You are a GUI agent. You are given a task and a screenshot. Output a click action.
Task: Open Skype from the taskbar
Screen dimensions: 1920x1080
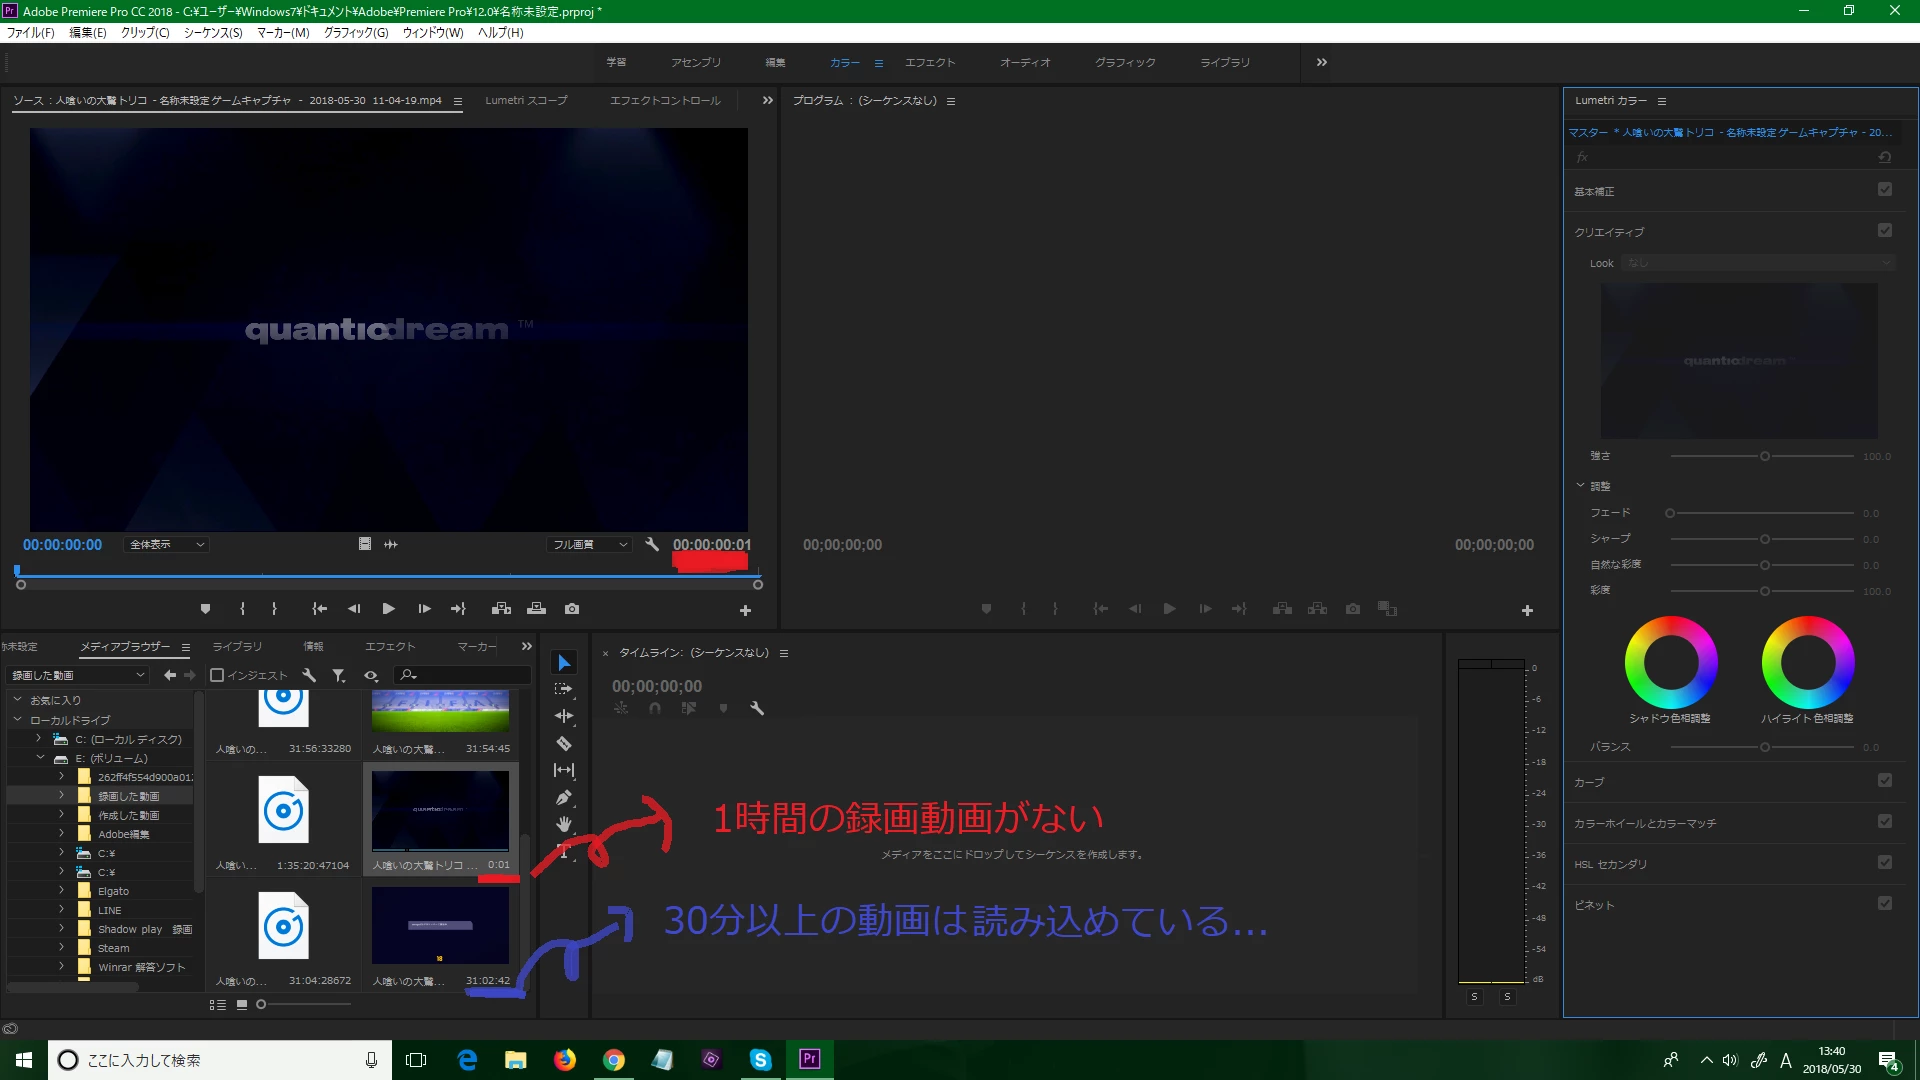click(x=761, y=1060)
